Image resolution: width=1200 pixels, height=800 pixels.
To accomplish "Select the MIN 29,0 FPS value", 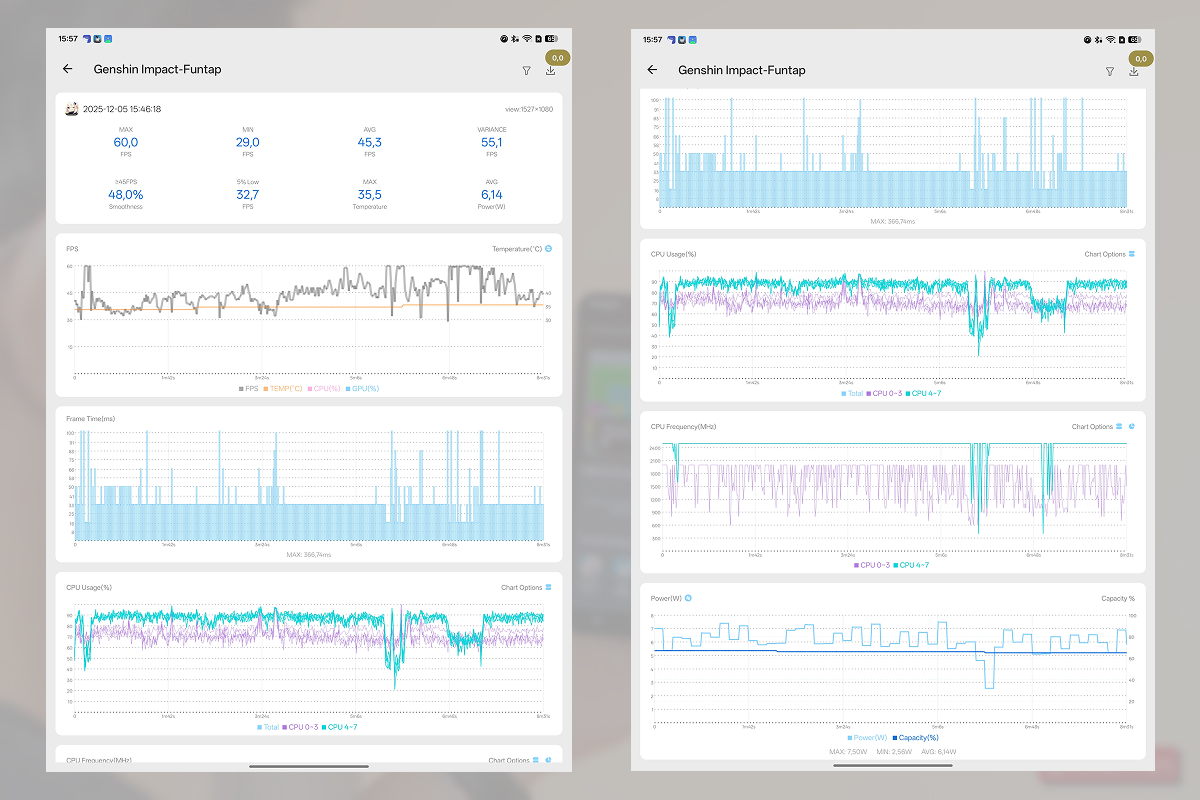I will click(248, 143).
